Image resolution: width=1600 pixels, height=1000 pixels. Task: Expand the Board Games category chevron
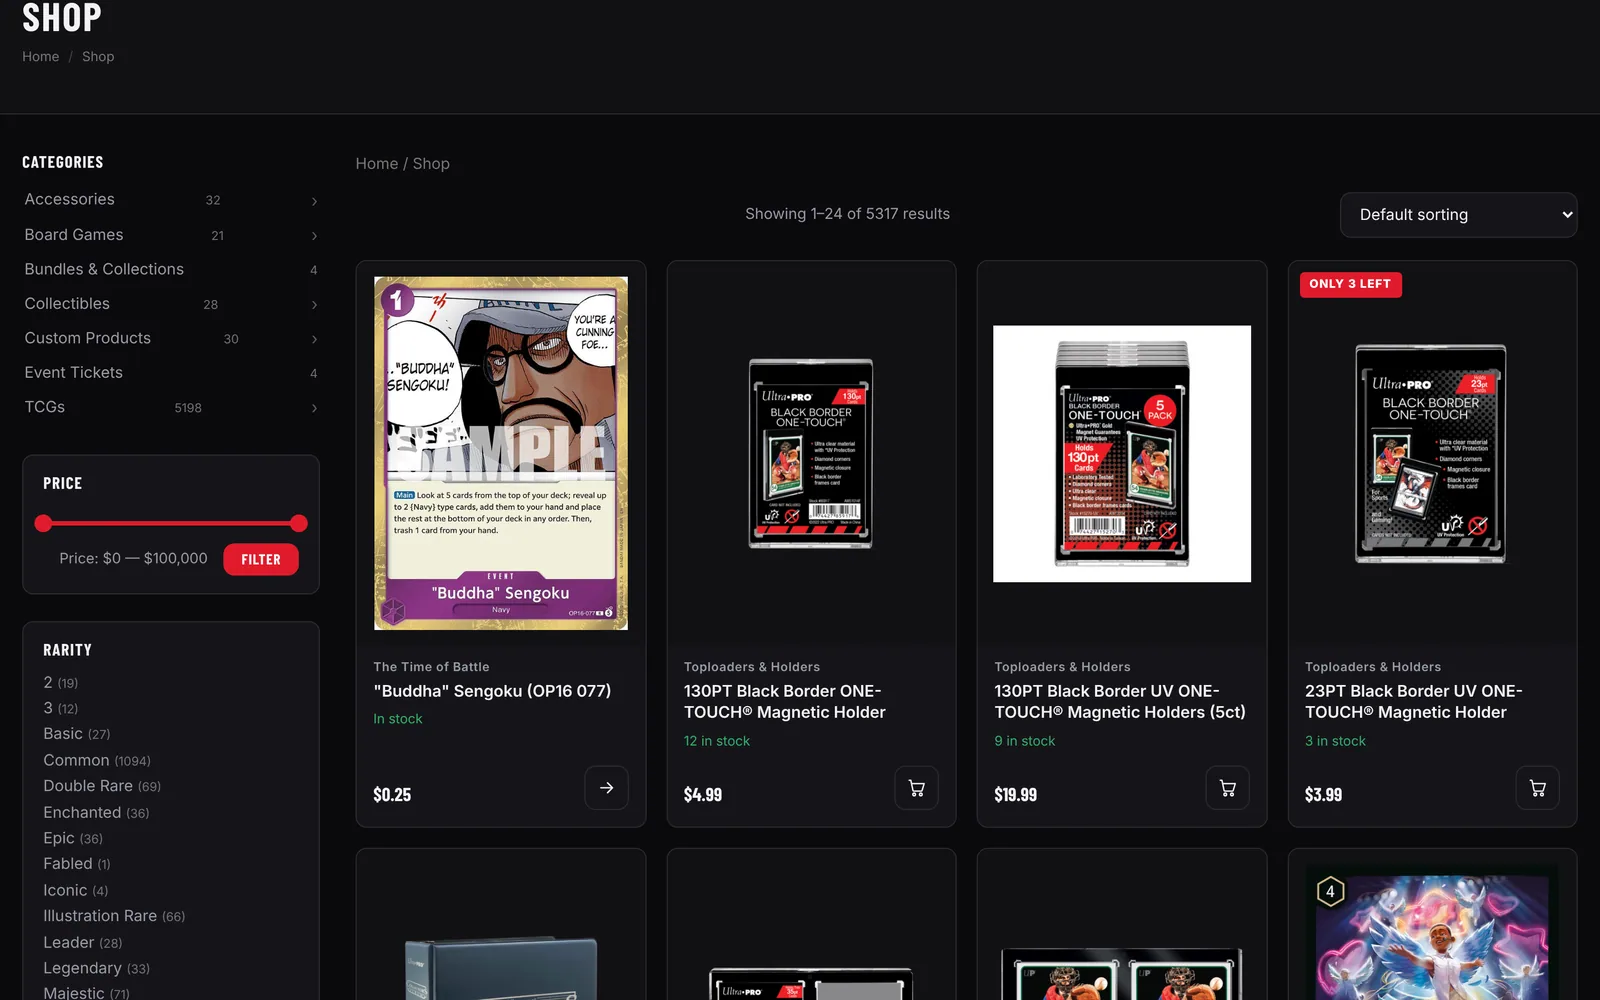coord(314,236)
